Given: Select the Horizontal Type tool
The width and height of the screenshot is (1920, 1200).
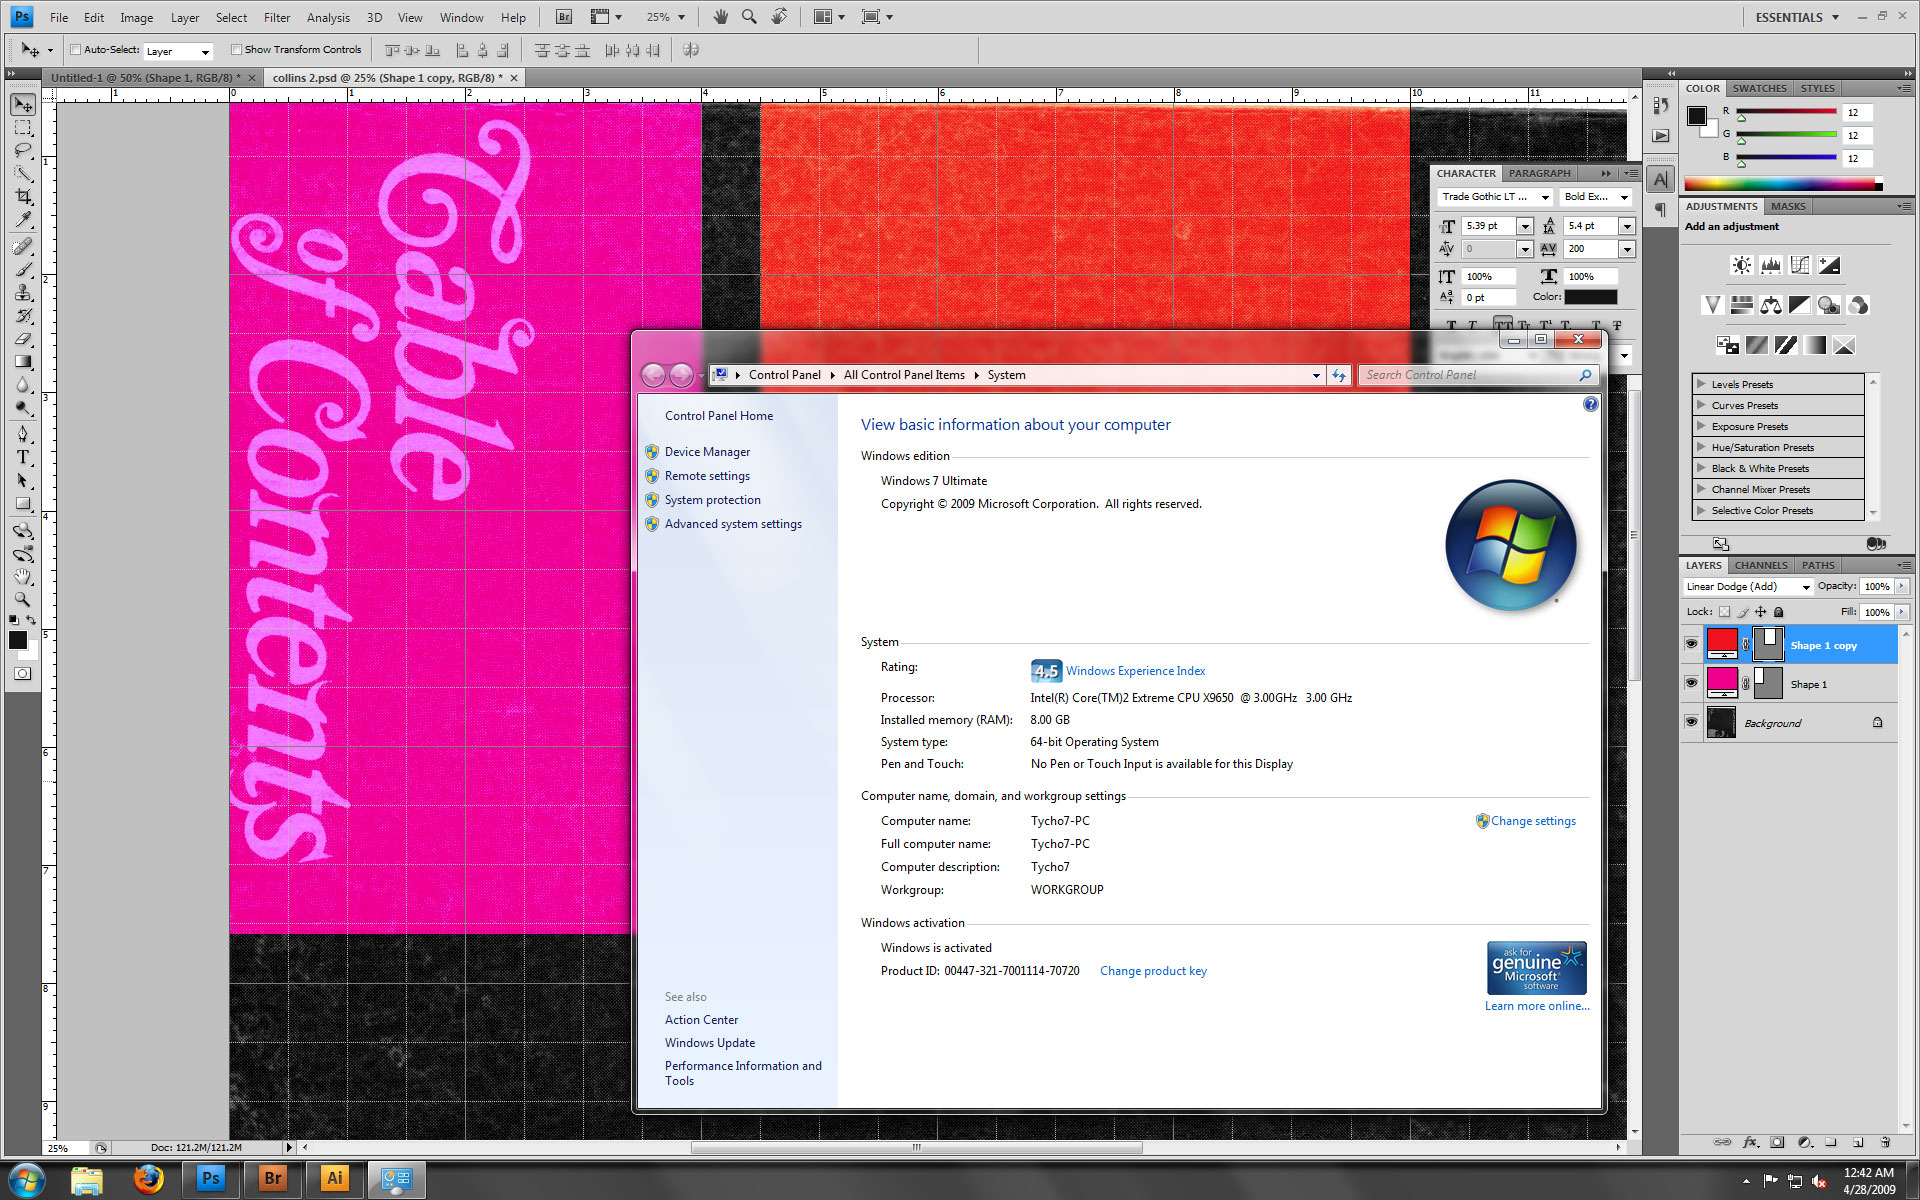Looking at the screenshot, I should 23,457.
